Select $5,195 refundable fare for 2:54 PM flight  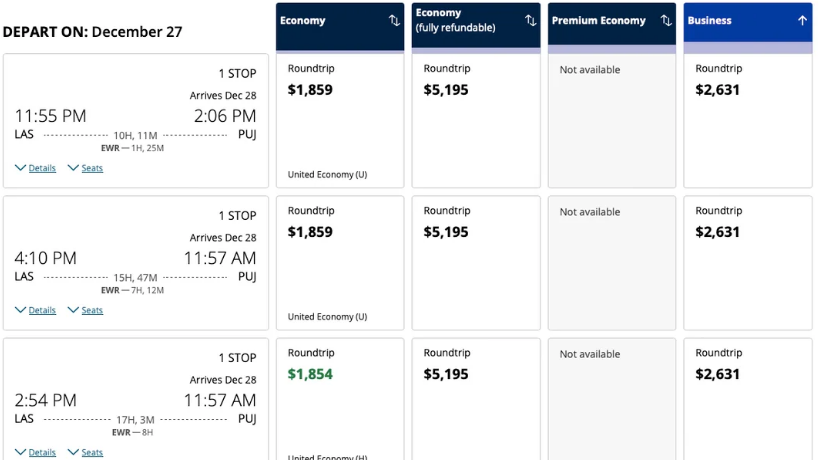pyautogui.click(x=476, y=398)
